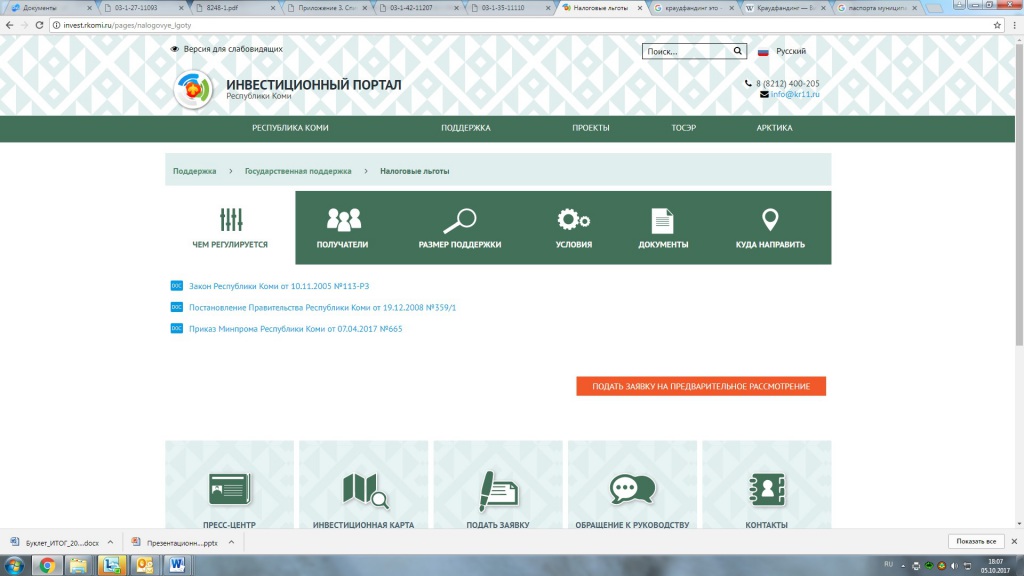Click the Государственная поддержка breadcrumb link
Screen dimensions: 1024x576
298,171
